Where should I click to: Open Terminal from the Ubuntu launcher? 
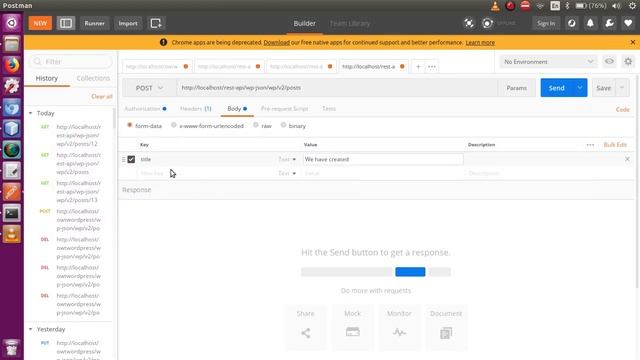click(x=11, y=213)
